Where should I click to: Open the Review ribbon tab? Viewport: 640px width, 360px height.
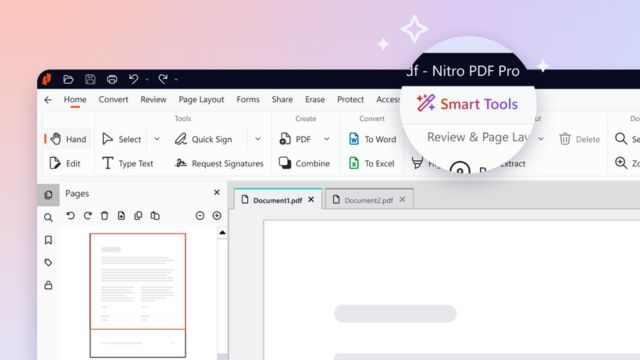153,99
